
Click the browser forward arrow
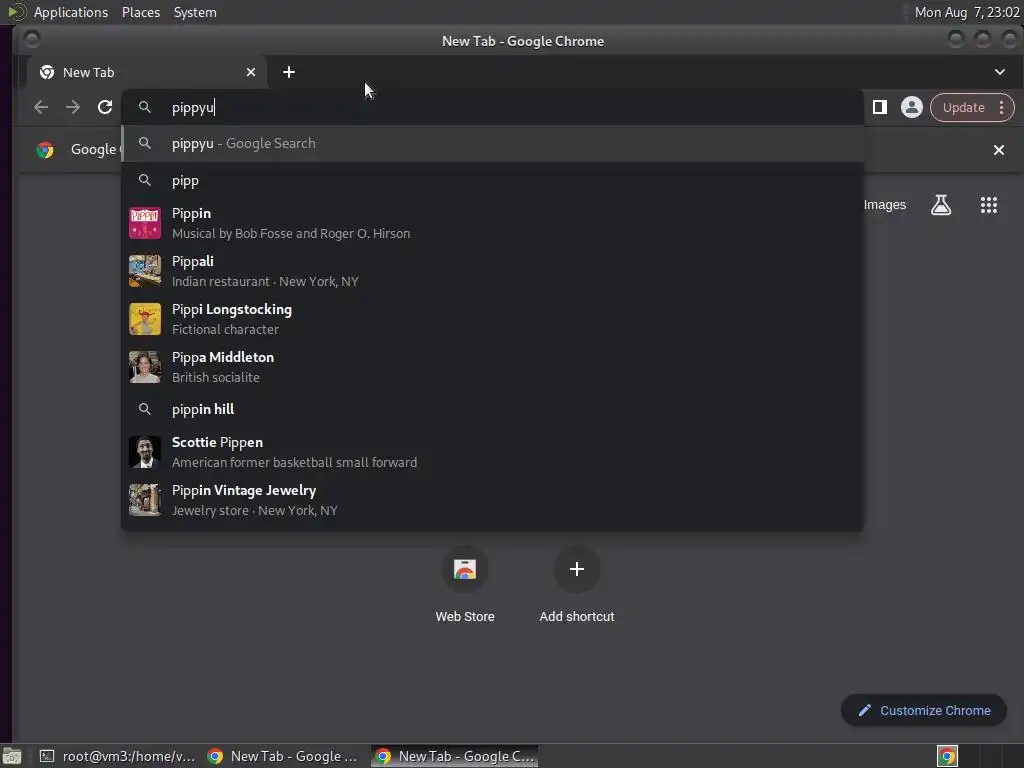[x=72, y=107]
